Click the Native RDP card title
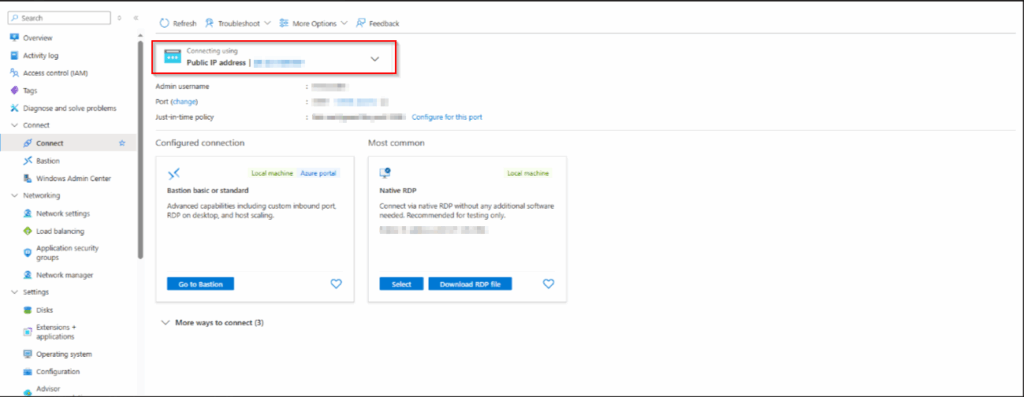This screenshot has width=1024, height=397. [398, 191]
